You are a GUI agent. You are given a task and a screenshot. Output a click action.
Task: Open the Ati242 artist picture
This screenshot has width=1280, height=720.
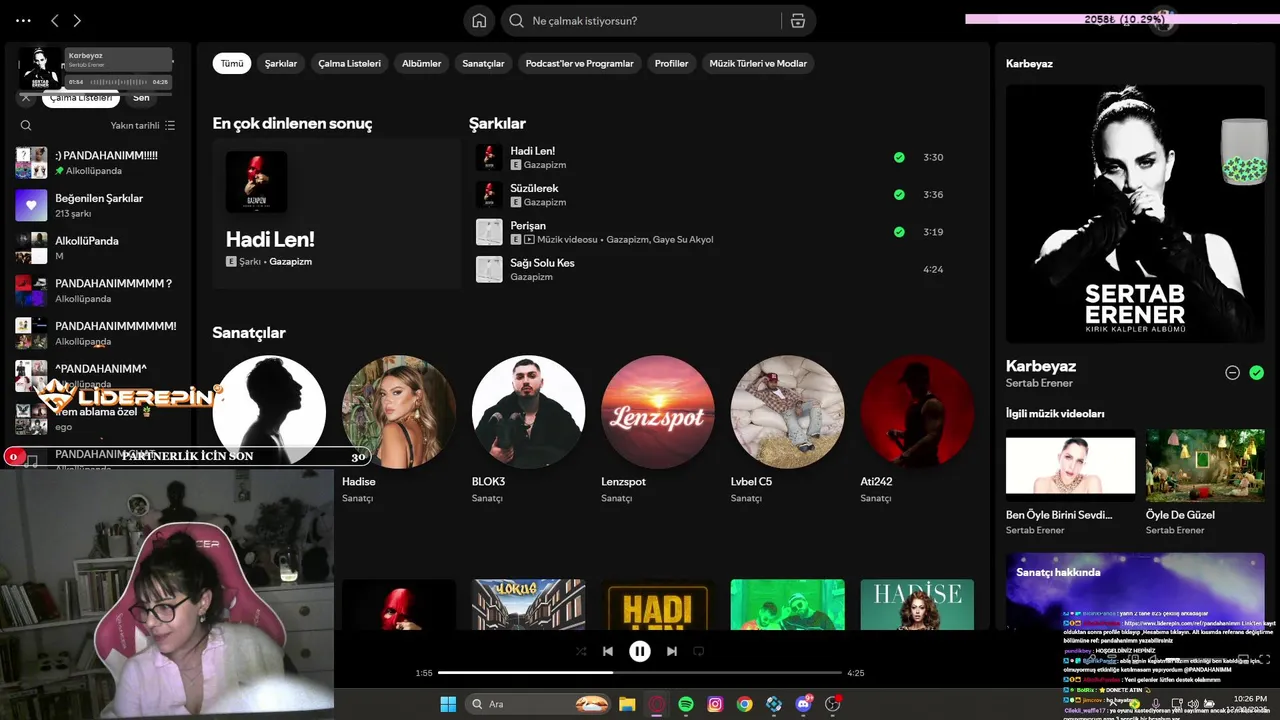pyautogui.click(x=917, y=412)
